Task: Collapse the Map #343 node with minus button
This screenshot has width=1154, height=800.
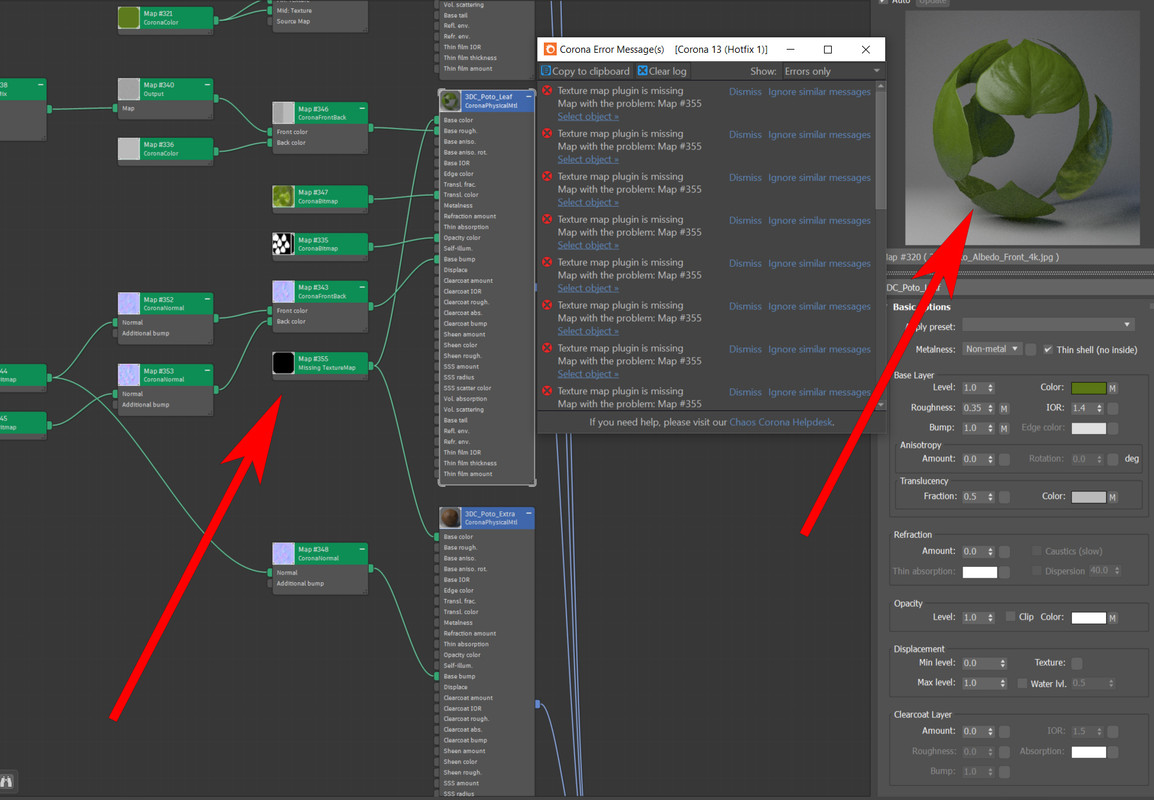Action: tap(362, 287)
